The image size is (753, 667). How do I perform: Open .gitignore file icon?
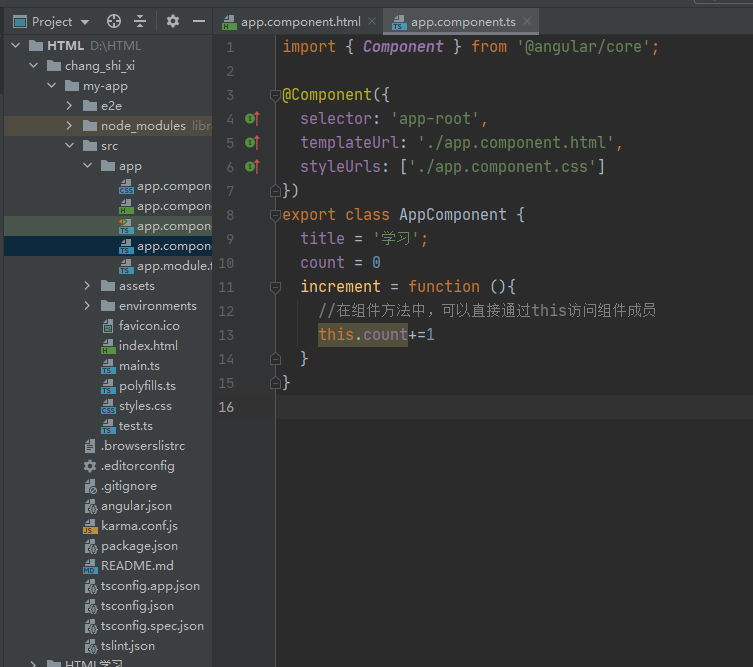point(90,486)
